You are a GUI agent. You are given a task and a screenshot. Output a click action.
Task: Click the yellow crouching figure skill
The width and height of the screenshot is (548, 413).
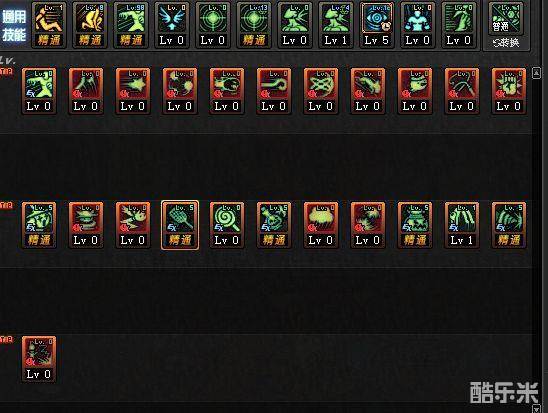coord(90,25)
